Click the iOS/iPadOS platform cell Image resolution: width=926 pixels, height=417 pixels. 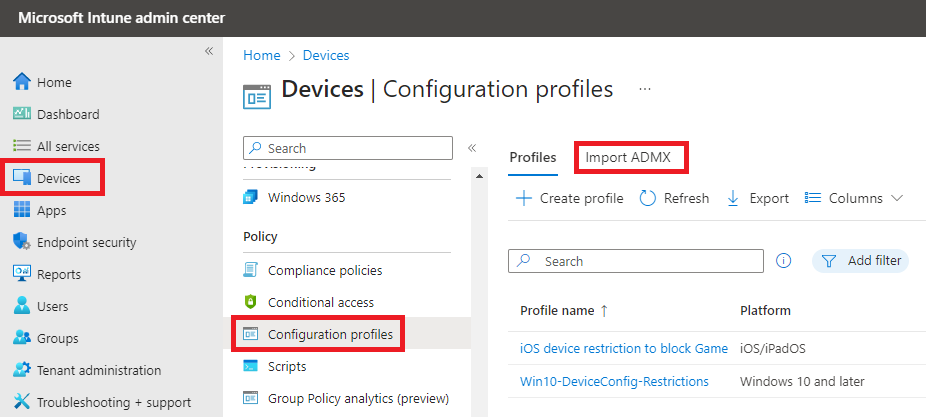pyautogui.click(x=772, y=348)
